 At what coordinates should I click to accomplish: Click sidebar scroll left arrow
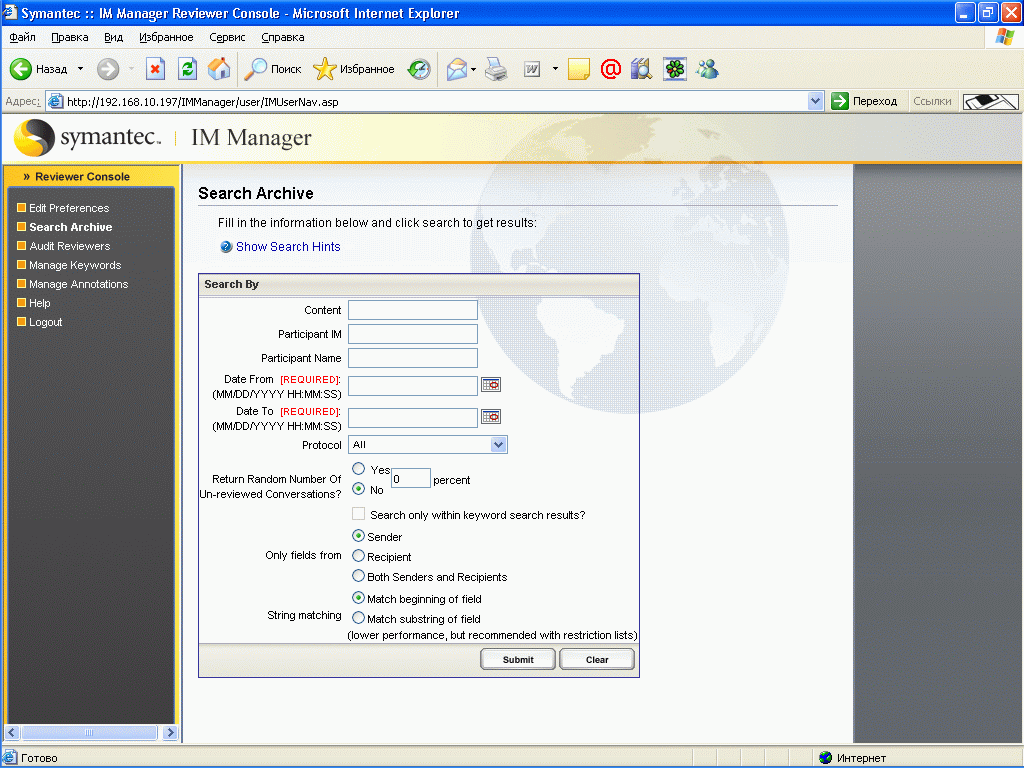[x=12, y=733]
